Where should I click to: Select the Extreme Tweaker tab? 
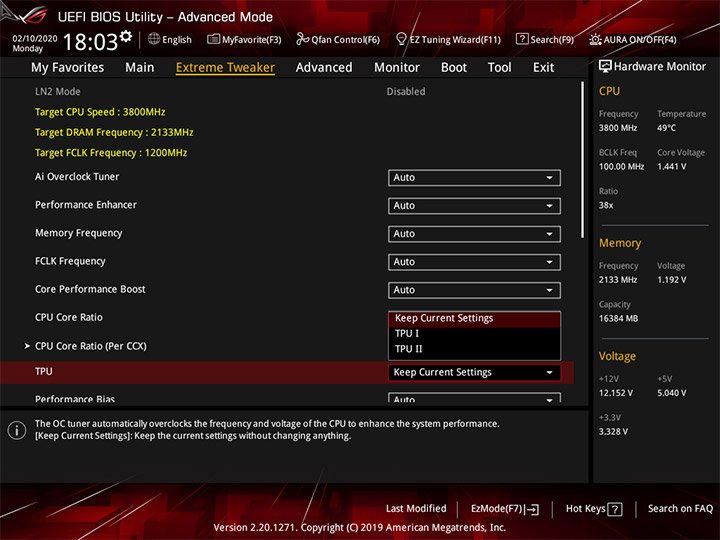click(225, 68)
